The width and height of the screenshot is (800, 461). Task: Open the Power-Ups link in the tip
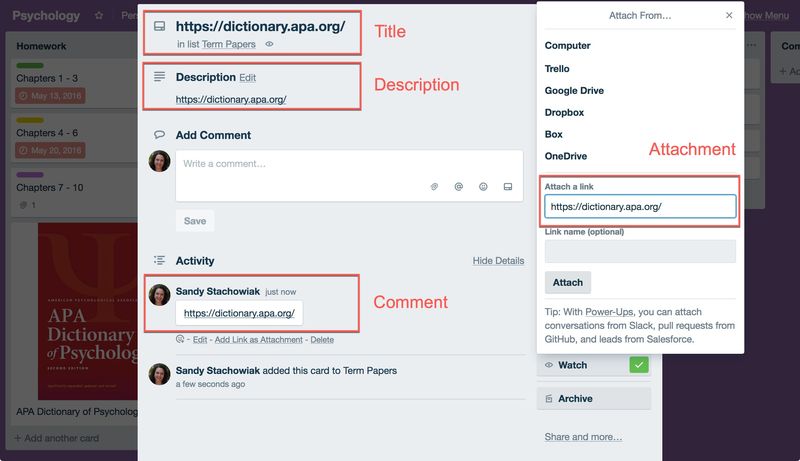609,312
